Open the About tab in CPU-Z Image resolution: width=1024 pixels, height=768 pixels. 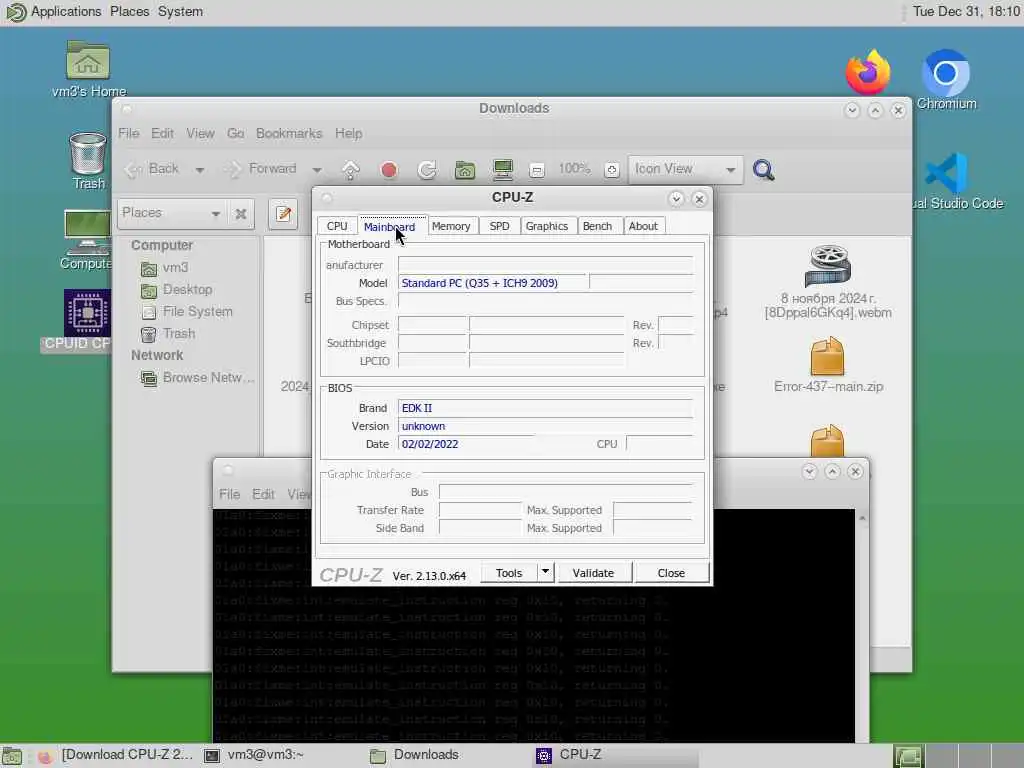643,226
